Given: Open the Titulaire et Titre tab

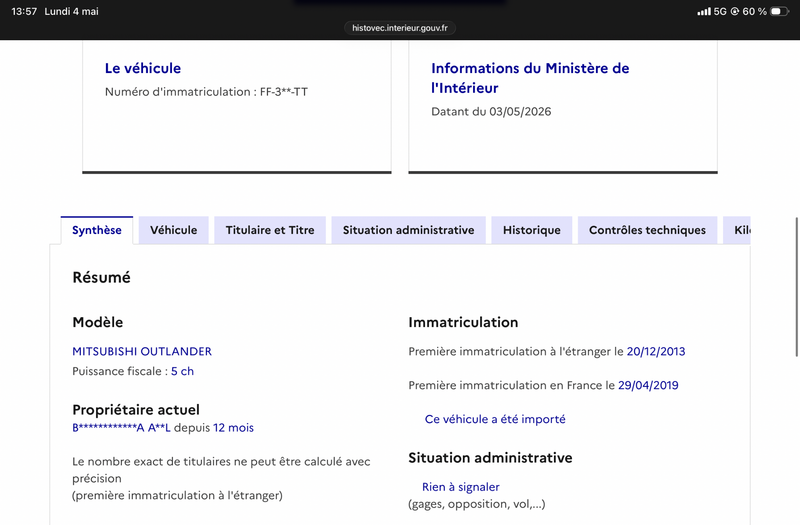Looking at the screenshot, I should pyautogui.click(x=270, y=230).
